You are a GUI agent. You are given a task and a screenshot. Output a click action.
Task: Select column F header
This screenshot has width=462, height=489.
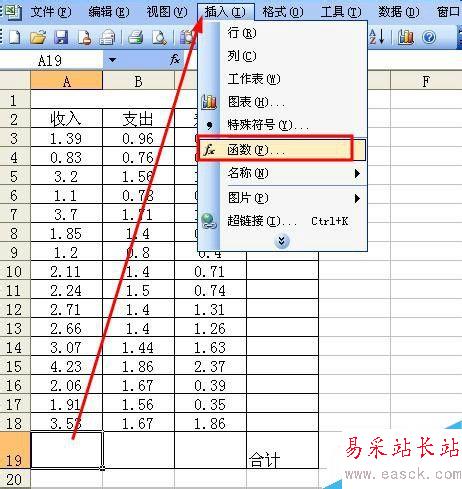tap(426, 81)
